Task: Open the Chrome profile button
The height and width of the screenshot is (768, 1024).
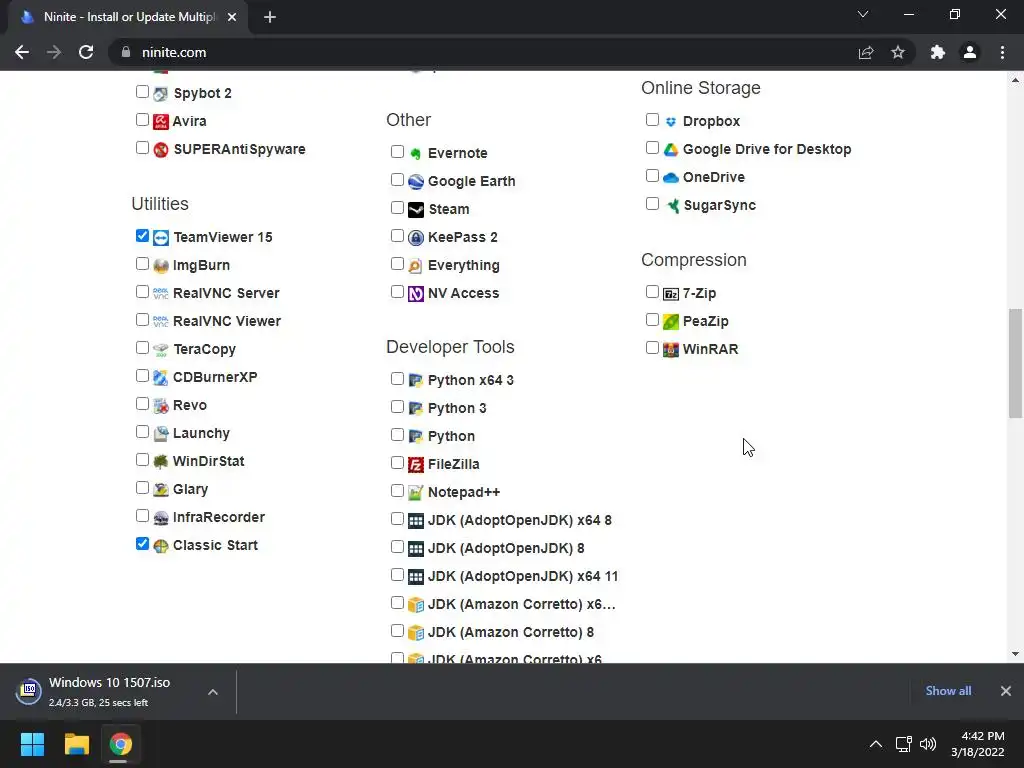Action: coord(970,52)
